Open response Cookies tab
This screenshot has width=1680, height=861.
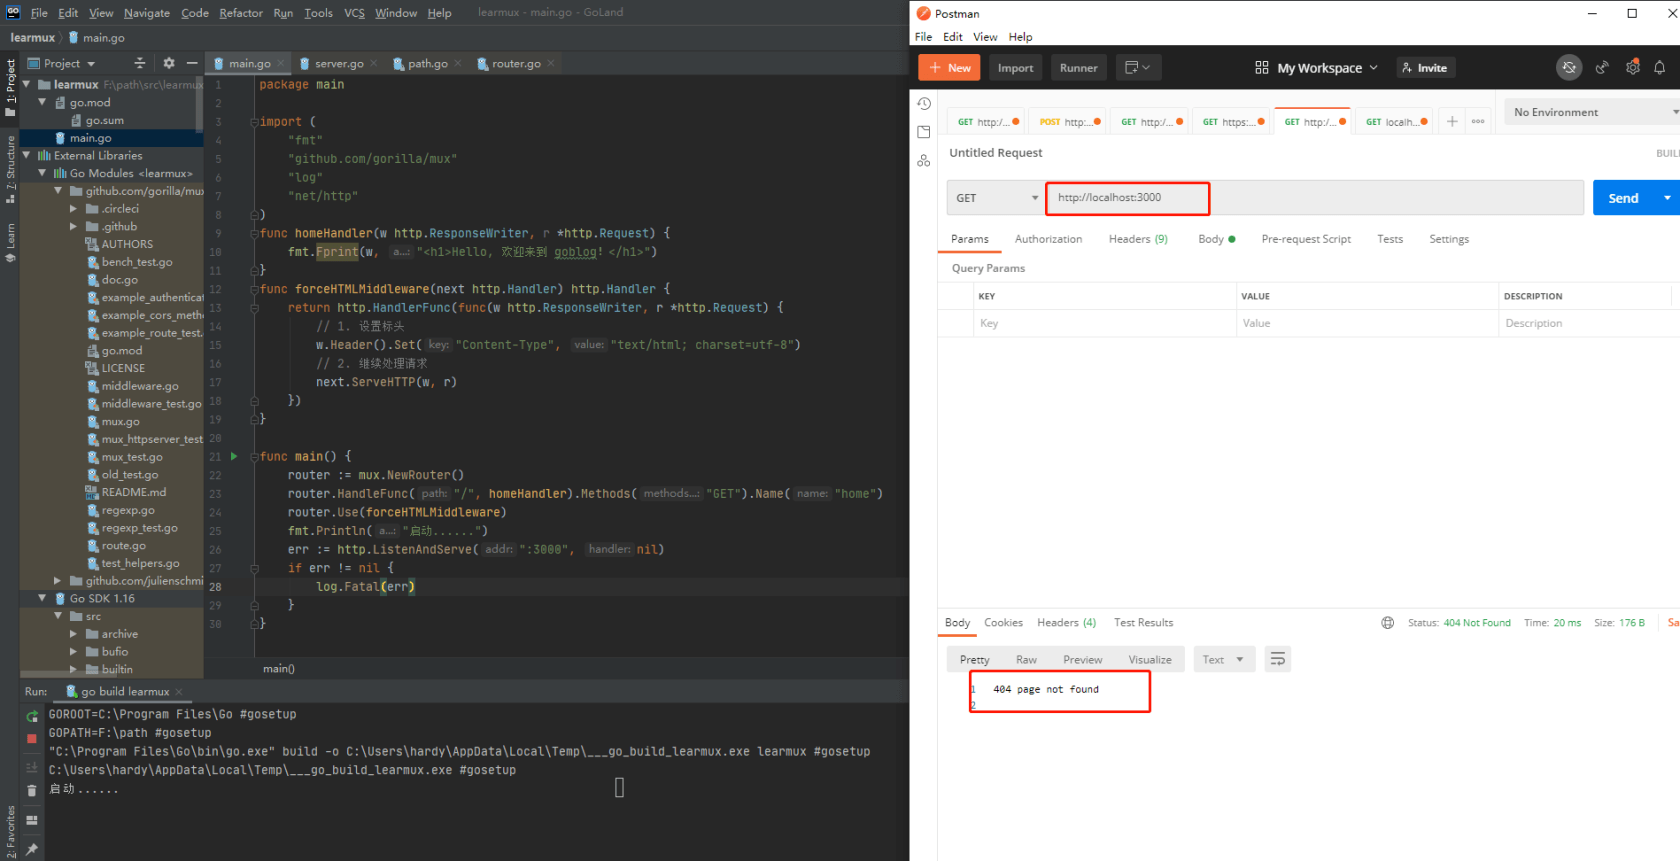(1003, 623)
